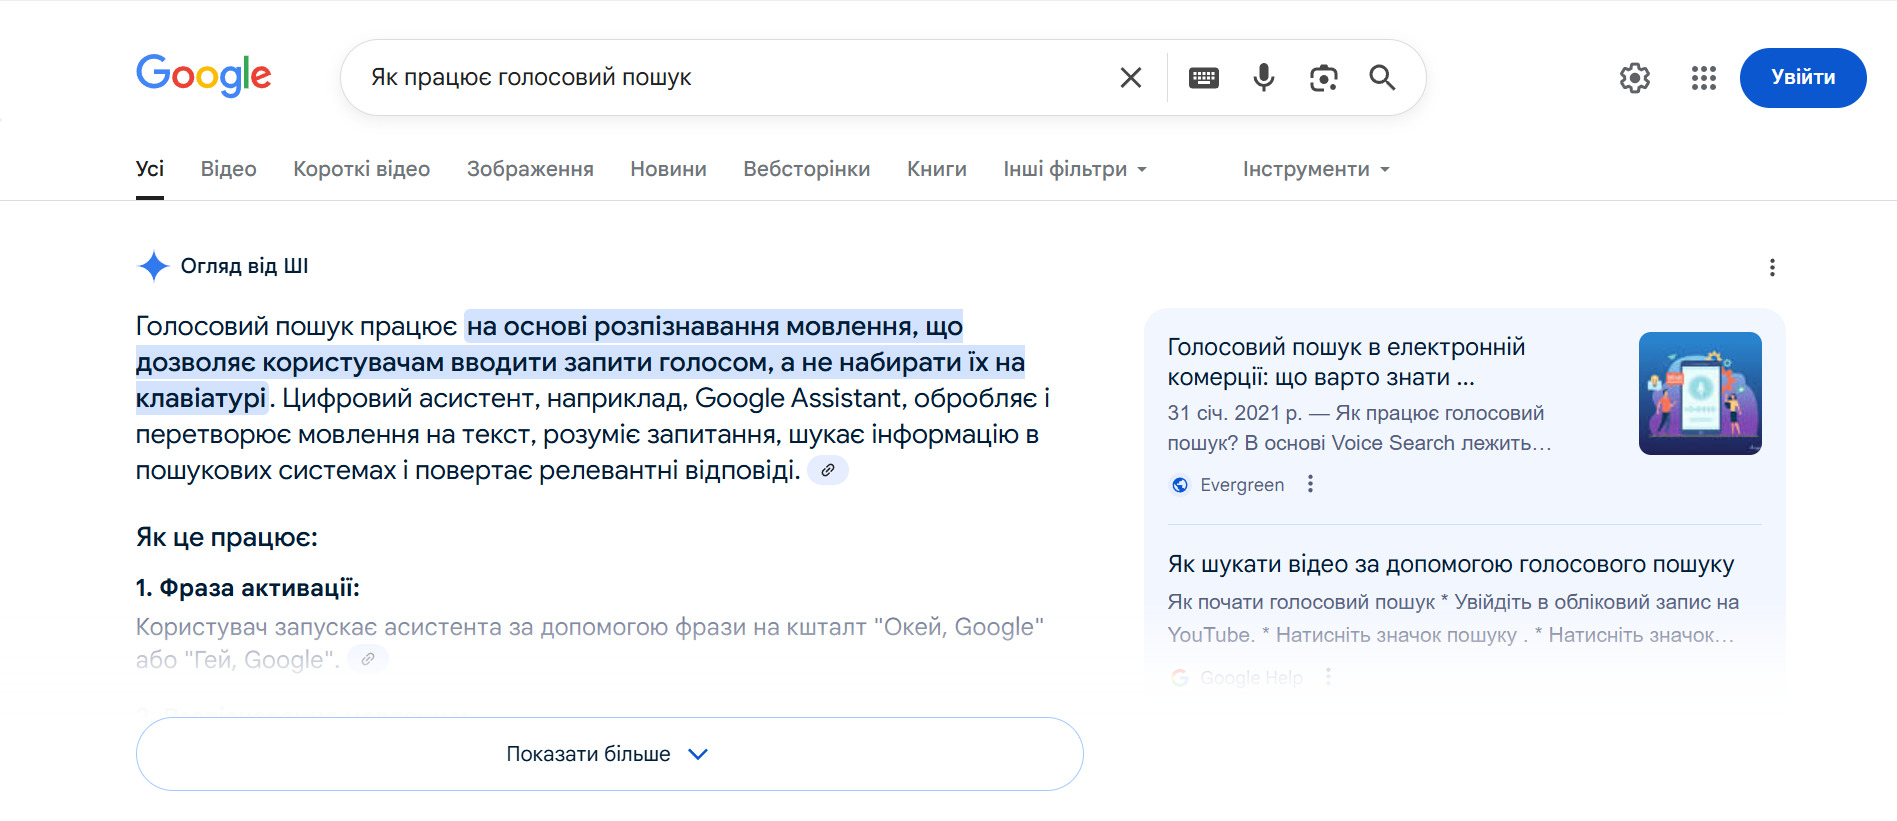Open the three-dot menu next to Evergreen
1897x821 pixels.
pyautogui.click(x=1310, y=484)
